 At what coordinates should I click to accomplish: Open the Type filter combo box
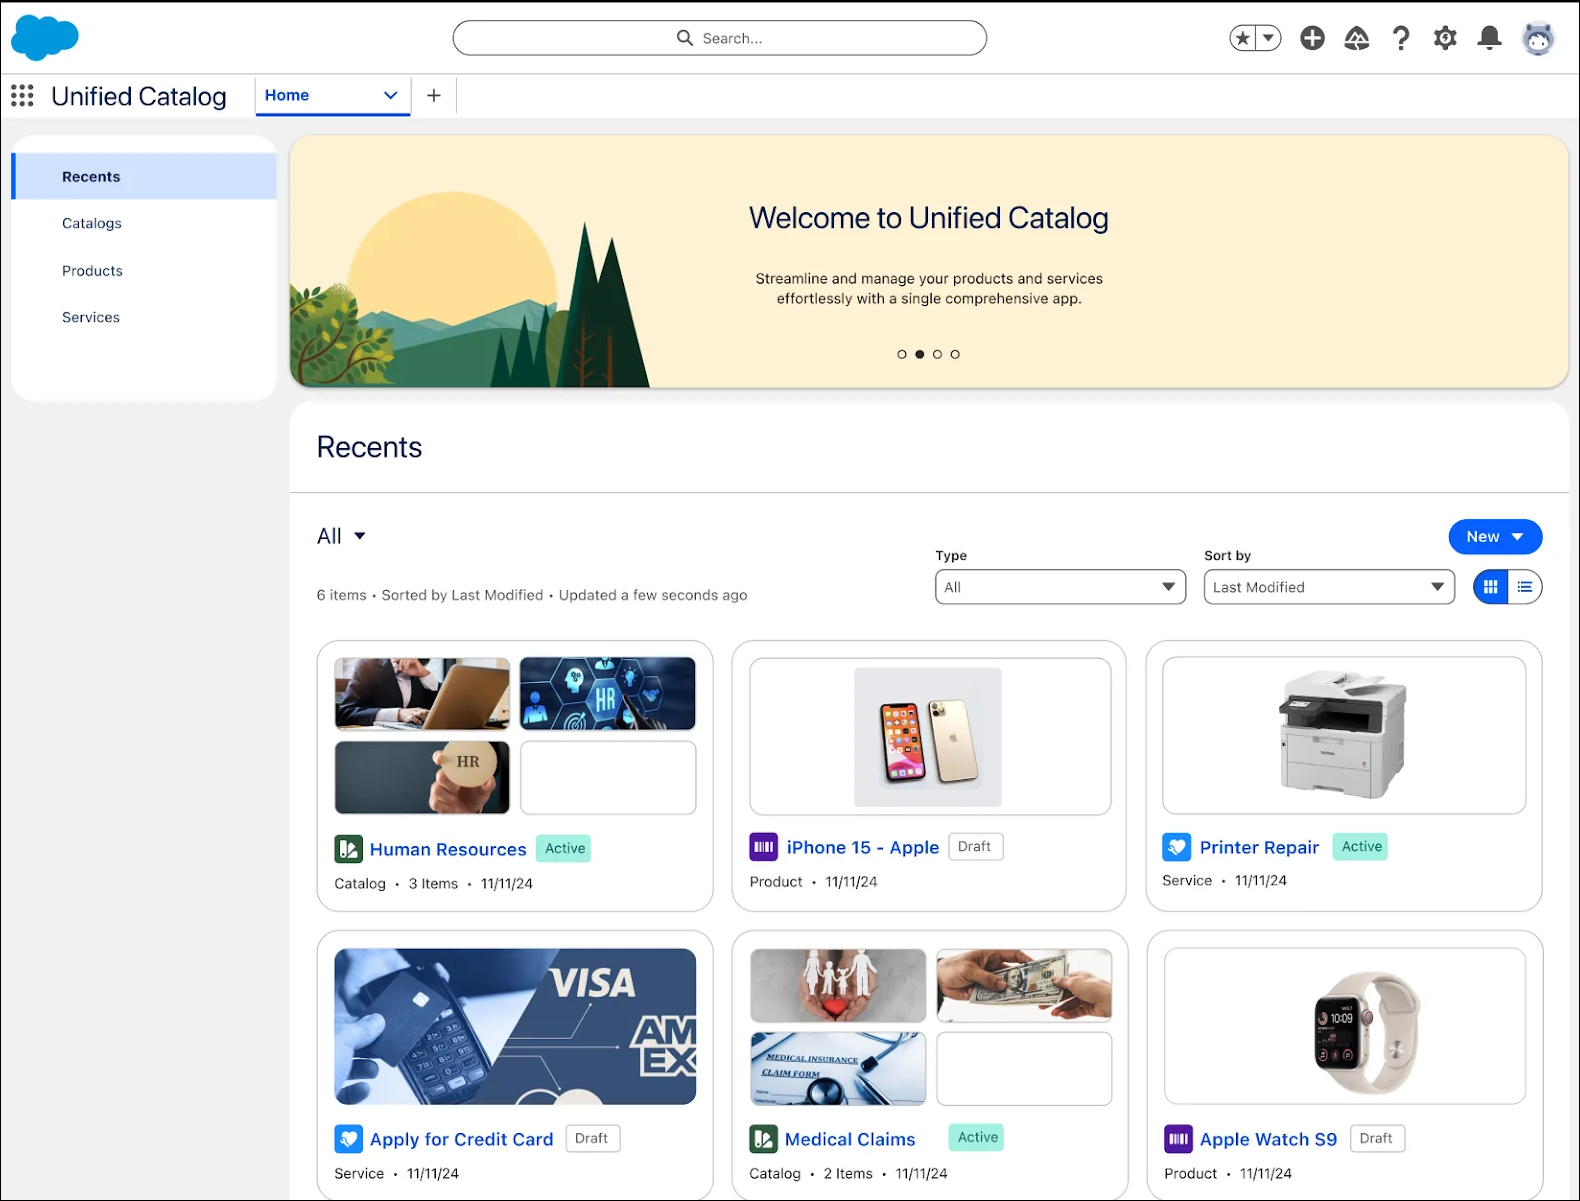tap(1061, 587)
